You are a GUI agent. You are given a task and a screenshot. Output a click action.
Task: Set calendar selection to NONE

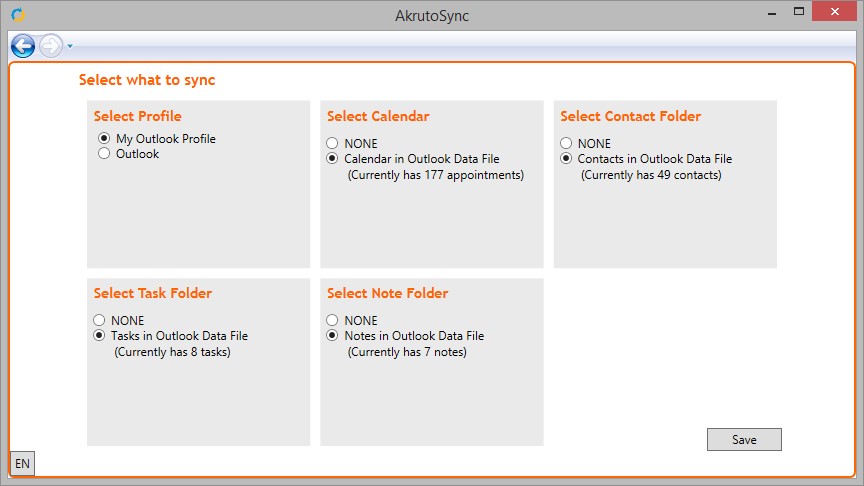[x=333, y=144]
